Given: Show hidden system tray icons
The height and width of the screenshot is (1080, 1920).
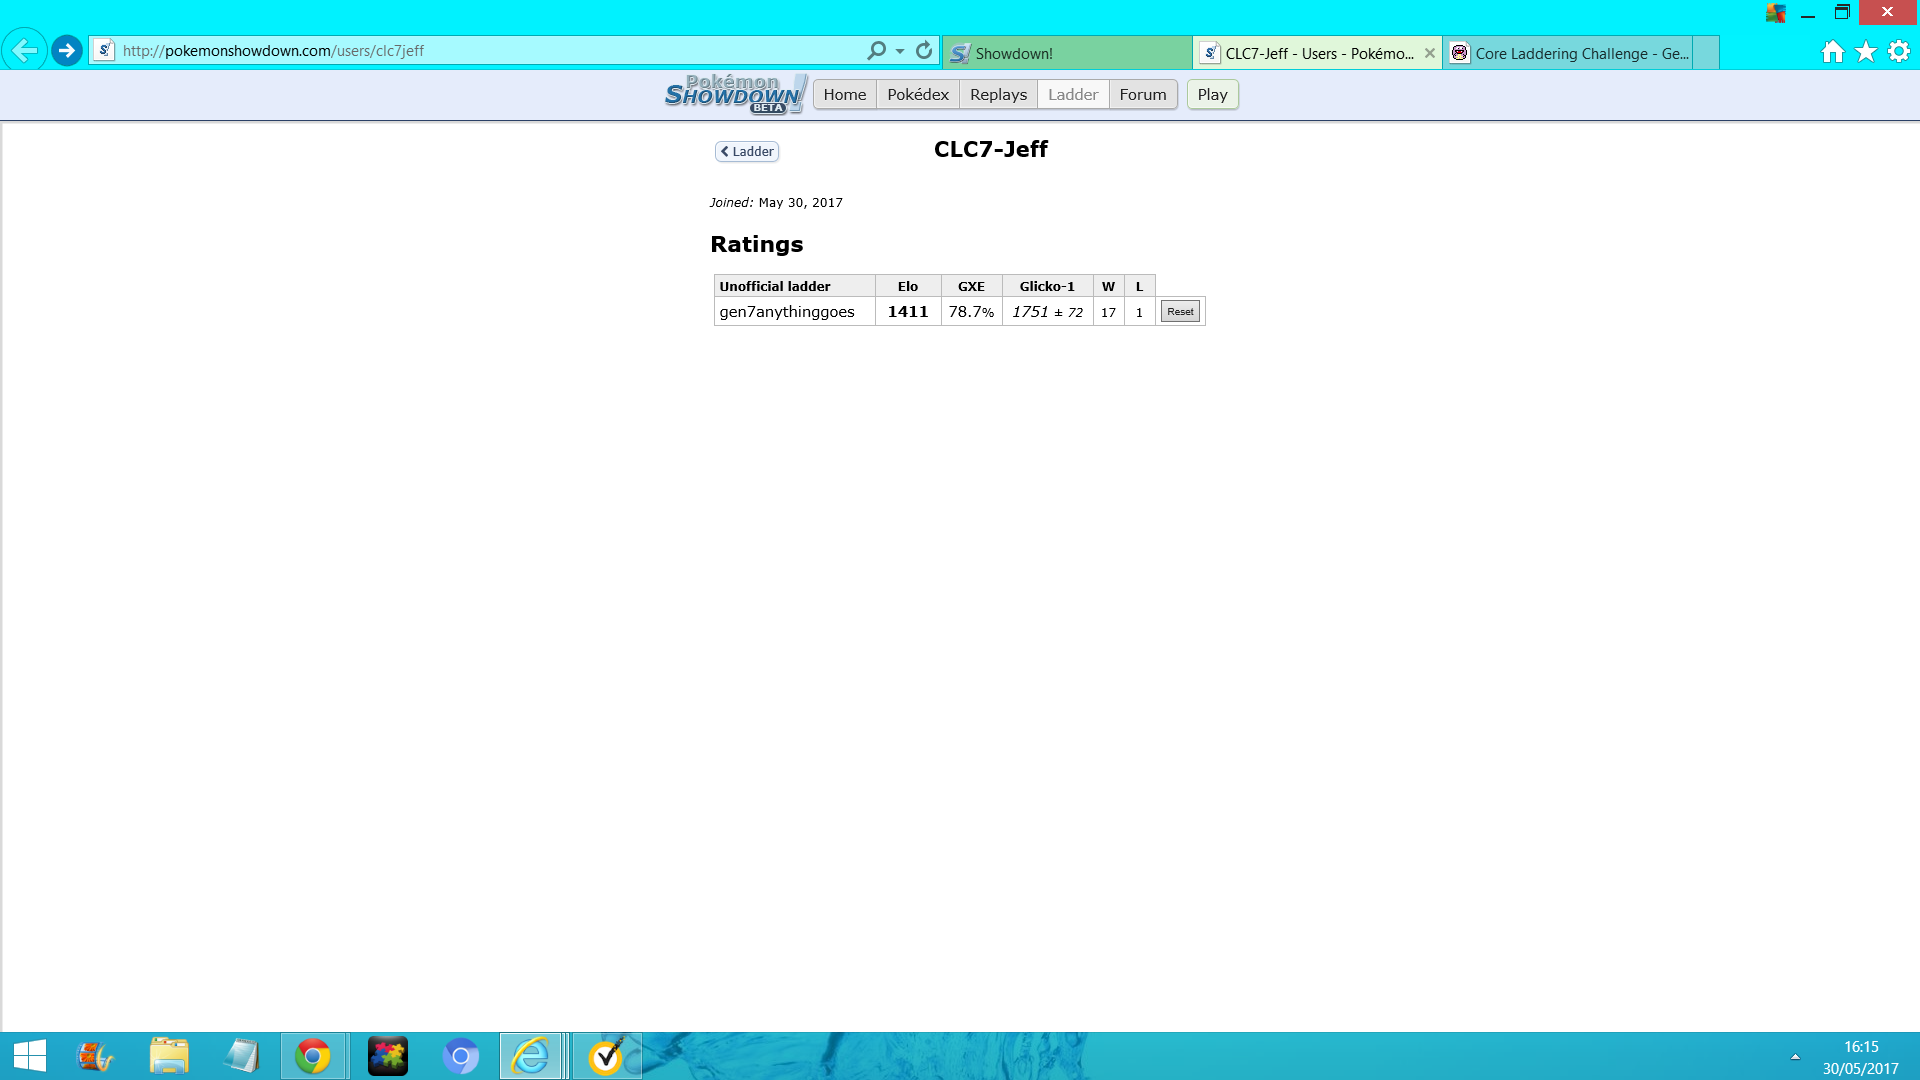Looking at the screenshot, I should point(1795,1056).
